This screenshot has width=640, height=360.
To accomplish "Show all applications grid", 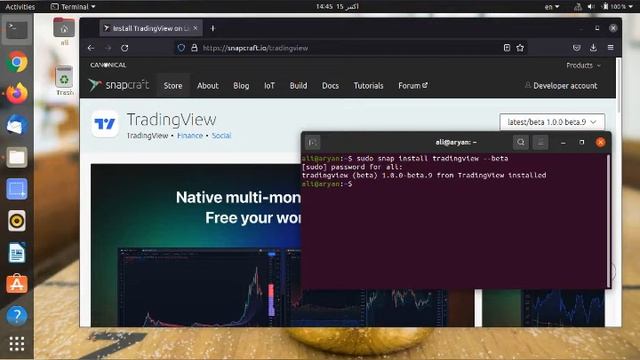I will pos(17,344).
